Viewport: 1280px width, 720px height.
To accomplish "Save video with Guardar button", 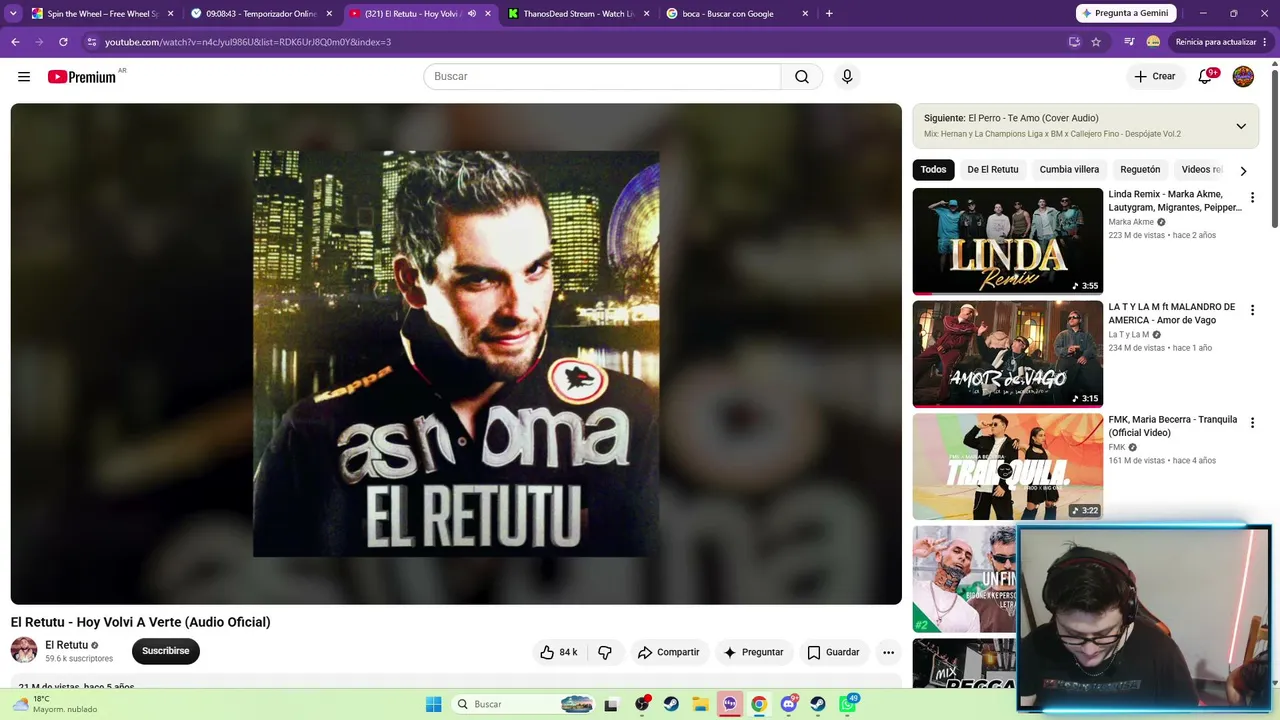I will tap(833, 652).
